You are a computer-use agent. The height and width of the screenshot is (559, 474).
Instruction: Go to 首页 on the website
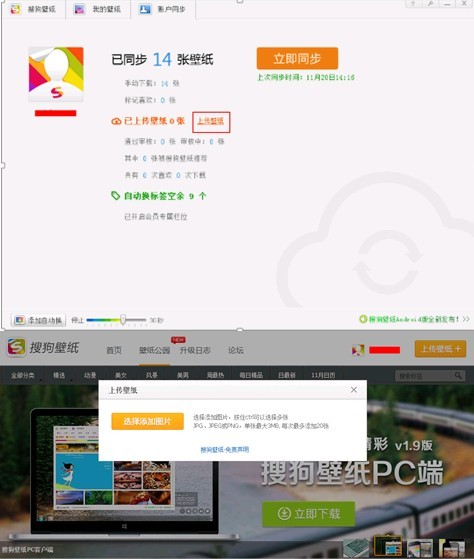click(x=114, y=350)
